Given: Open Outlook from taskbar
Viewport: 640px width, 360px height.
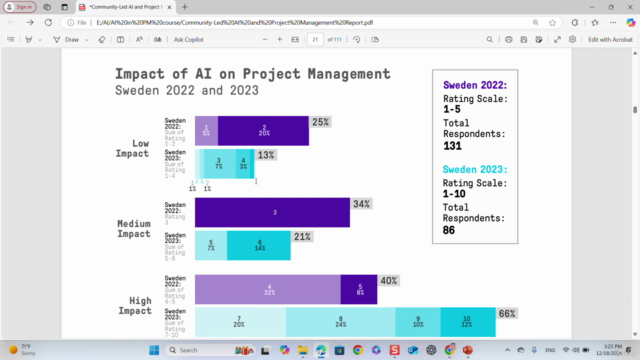Looking at the screenshot, I should click(x=413, y=350).
